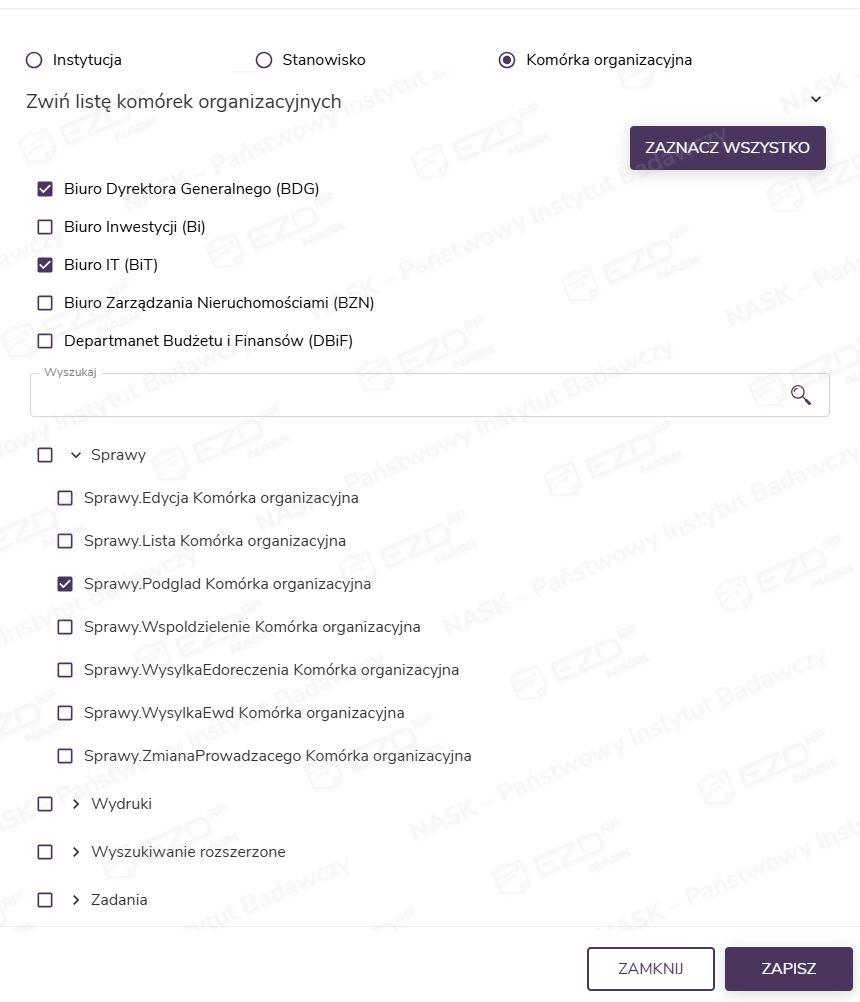Click the ZAPISZ button

[788, 969]
